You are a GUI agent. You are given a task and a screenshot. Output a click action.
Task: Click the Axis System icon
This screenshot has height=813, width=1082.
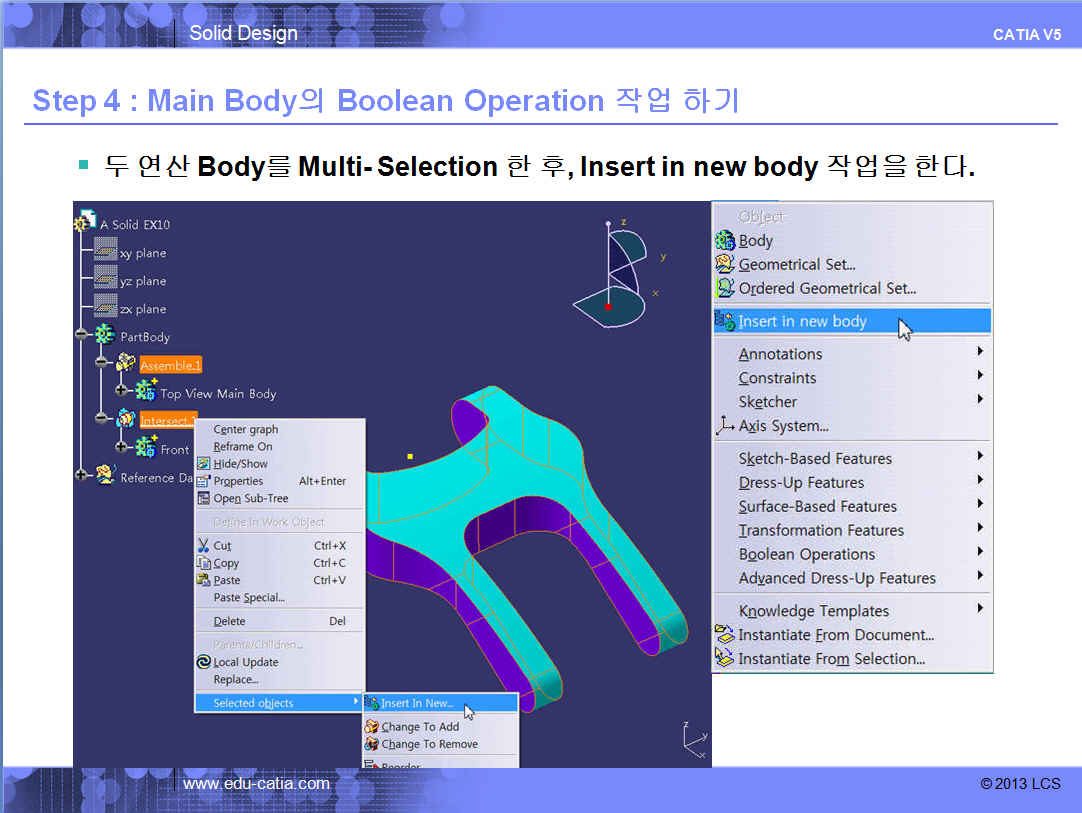725,426
